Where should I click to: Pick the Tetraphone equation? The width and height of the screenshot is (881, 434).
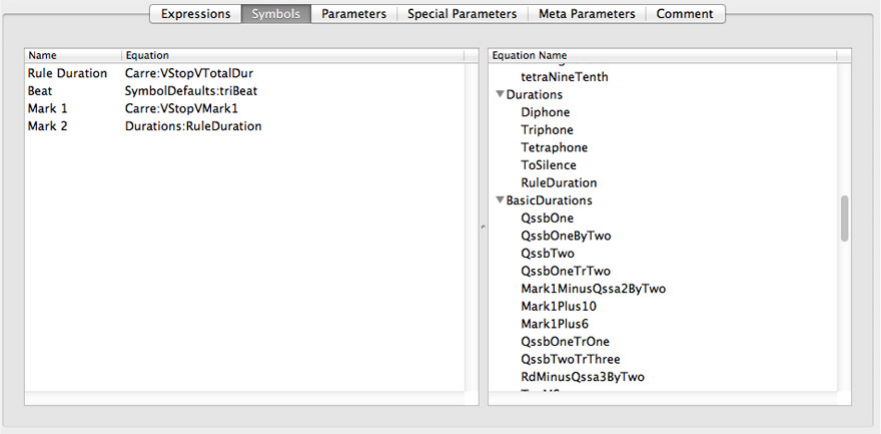(554, 148)
